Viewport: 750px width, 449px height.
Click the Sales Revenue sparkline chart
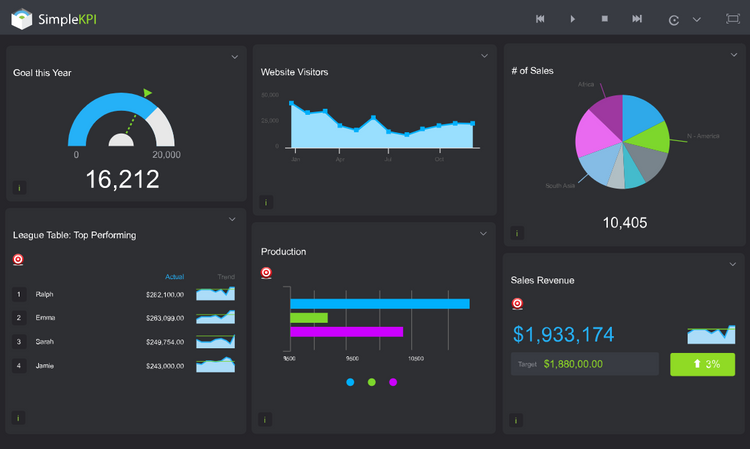[x=711, y=334]
